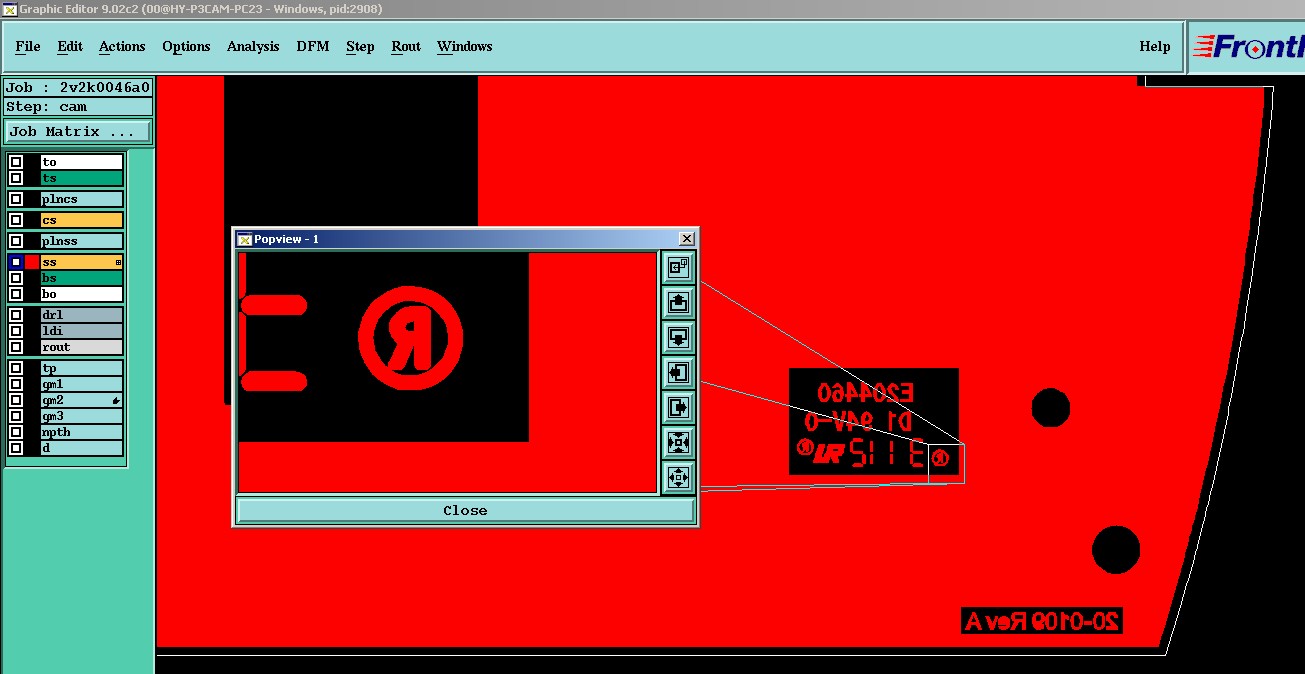This screenshot has height=674, width=1305.
Task: Open the Step menu
Action: click(x=360, y=46)
